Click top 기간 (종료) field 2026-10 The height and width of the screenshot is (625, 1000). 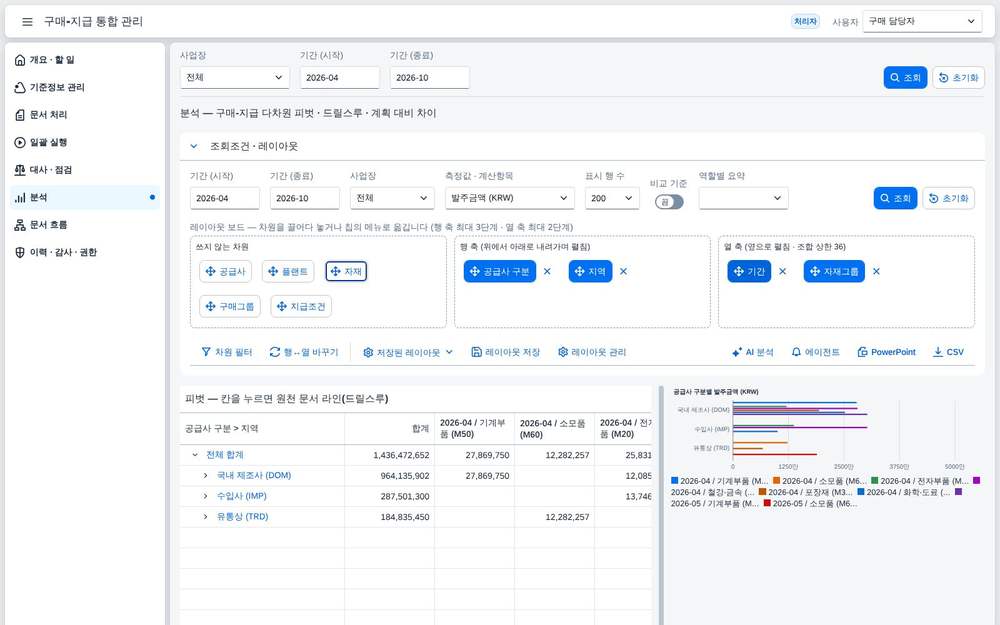point(429,77)
